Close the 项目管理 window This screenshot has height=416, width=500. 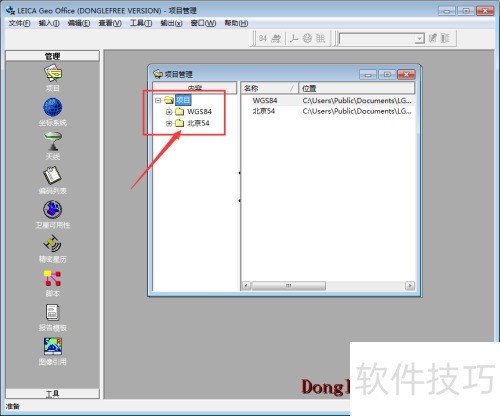[406, 74]
